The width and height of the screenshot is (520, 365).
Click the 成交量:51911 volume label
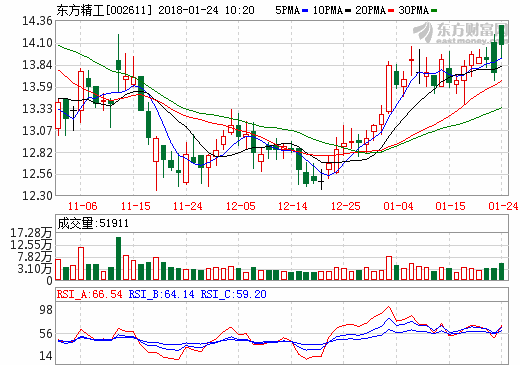(x=93, y=223)
